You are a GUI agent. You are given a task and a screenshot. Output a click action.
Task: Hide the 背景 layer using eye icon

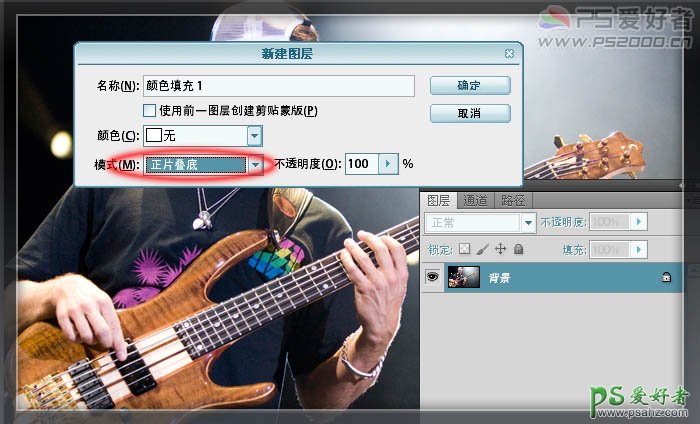(x=433, y=279)
